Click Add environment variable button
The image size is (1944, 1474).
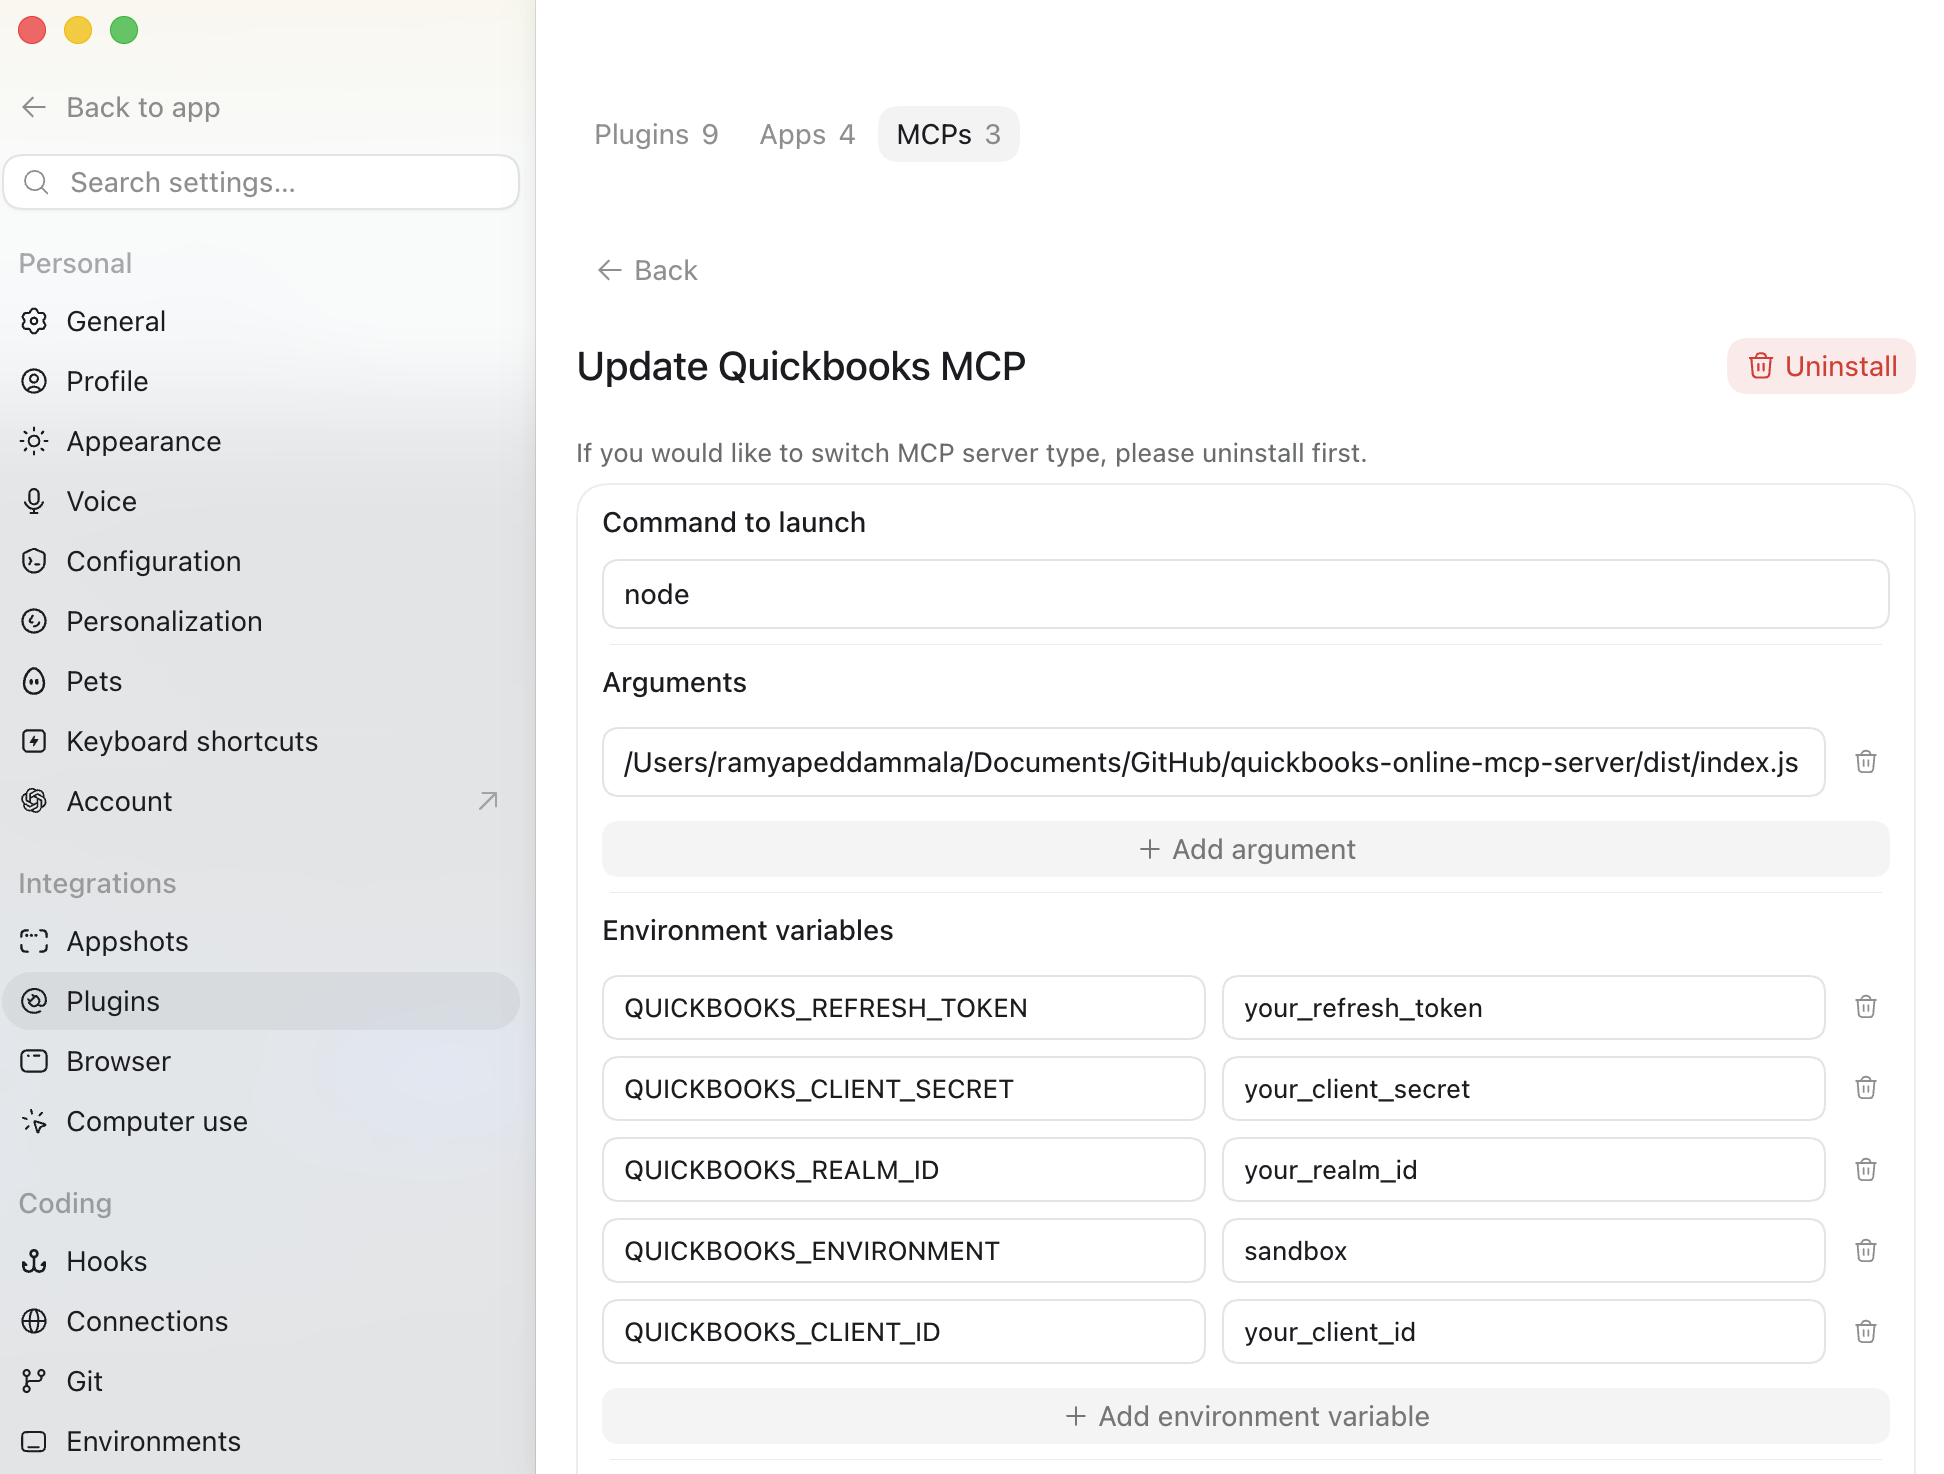(1246, 1416)
